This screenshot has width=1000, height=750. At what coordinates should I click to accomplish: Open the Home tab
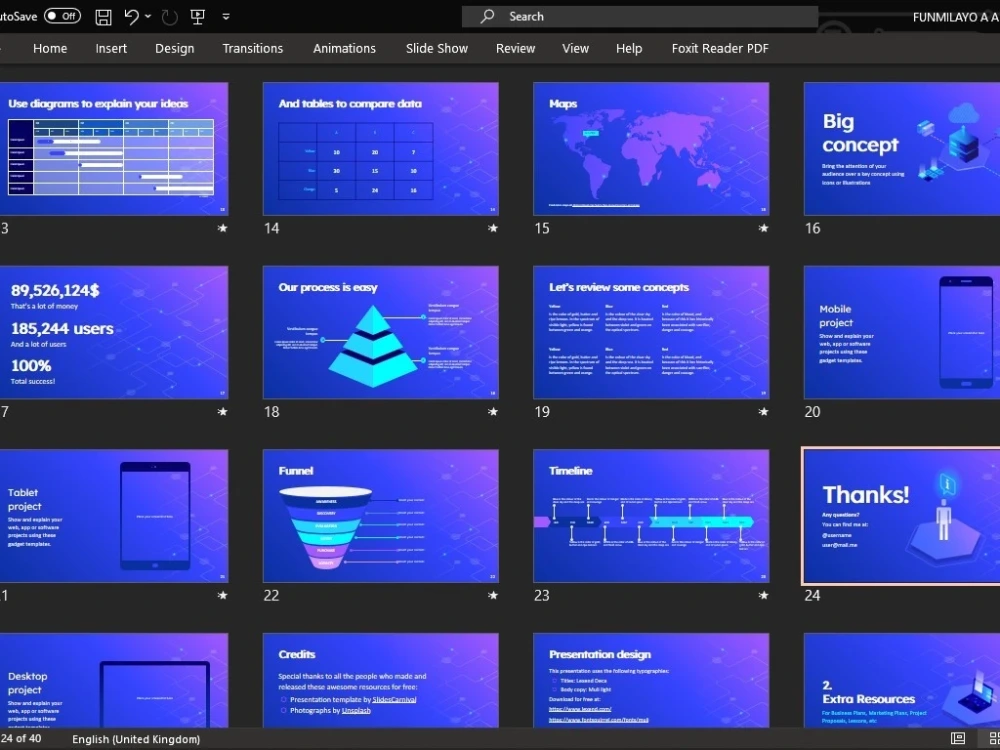(x=50, y=48)
